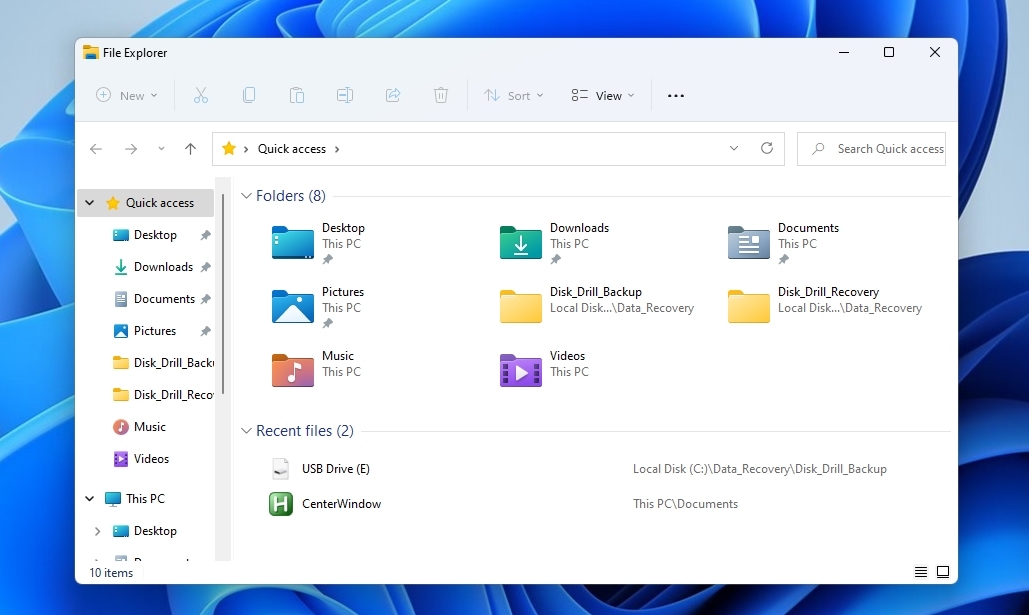Click the Paste icon in the toolbar
The width and height of the screenshot is (1029, 615).
[296, 94]
